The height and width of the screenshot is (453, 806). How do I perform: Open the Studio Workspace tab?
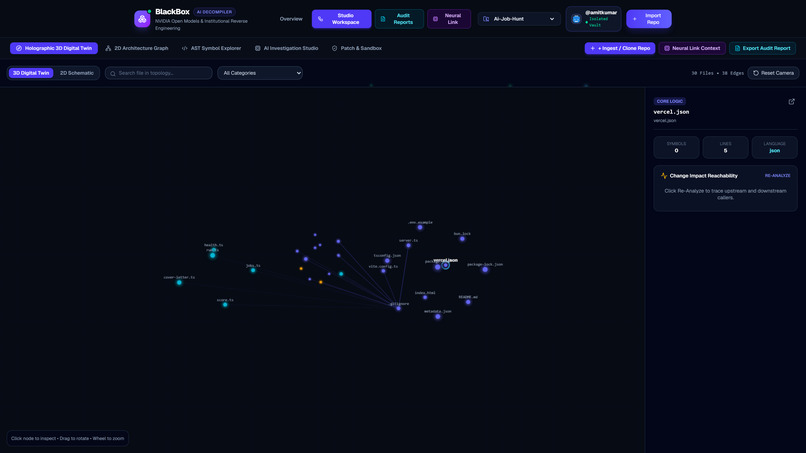[x=341, y=19]
